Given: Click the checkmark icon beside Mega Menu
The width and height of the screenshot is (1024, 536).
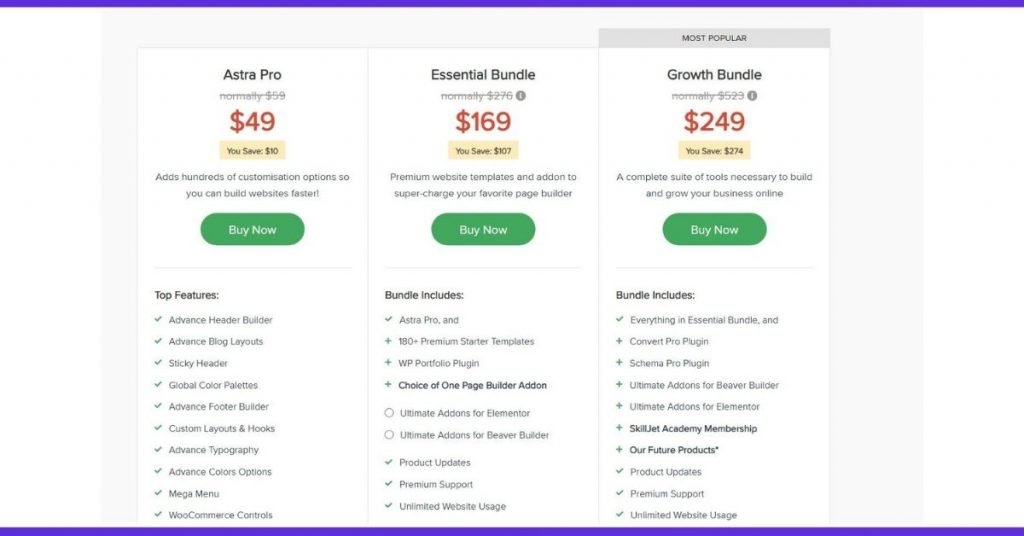Looking at the screenshot, I should [158, 493].
